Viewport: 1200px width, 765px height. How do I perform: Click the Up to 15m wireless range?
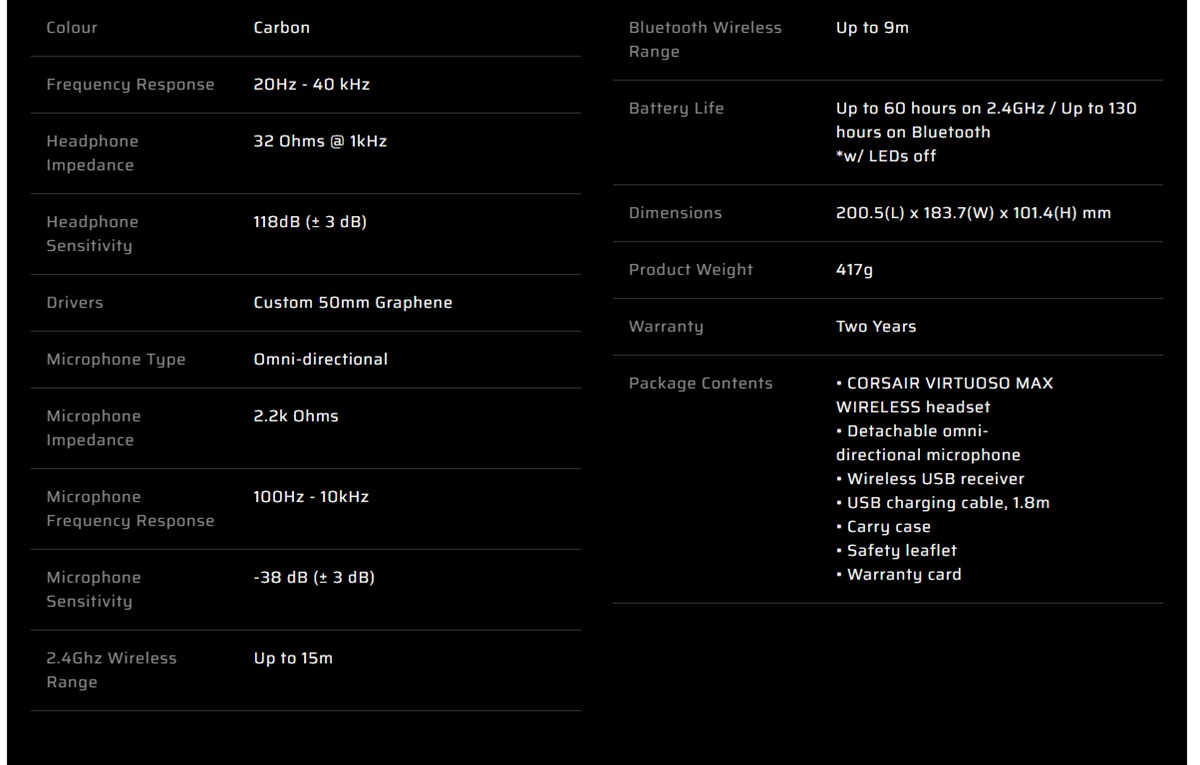pos(293,659)
